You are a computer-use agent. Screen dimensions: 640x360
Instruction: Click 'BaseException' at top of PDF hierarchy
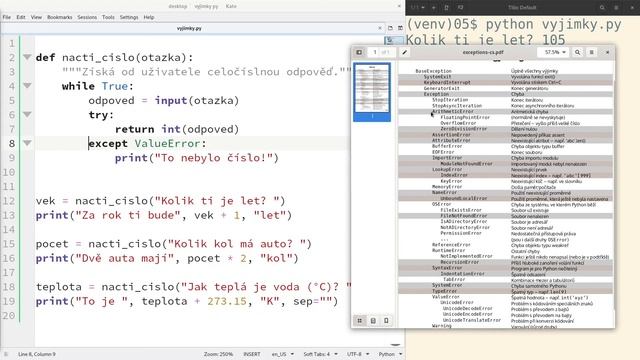(433, 71)
